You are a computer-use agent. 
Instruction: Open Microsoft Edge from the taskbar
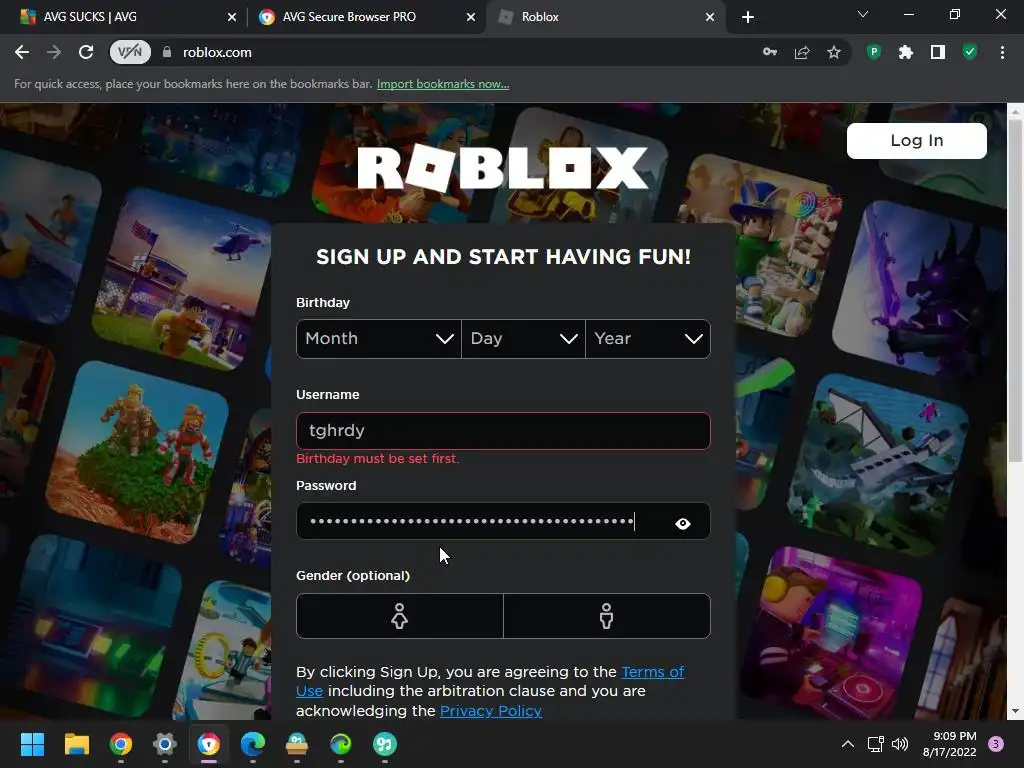pos(253,744)
